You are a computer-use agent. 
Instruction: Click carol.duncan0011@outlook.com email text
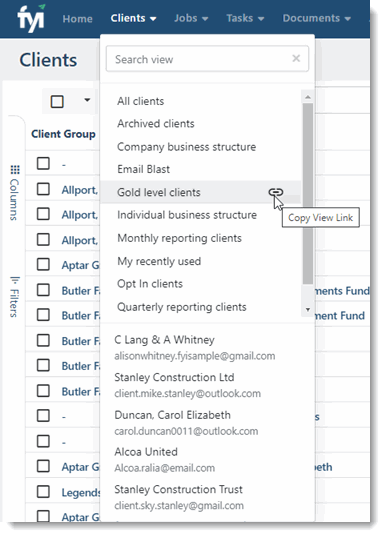(x=186, y=431)
